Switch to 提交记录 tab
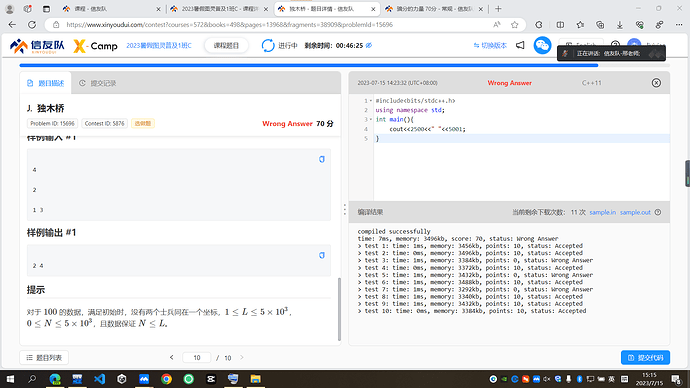Viewport: 690px width, 388px height. tap(98, 83)
